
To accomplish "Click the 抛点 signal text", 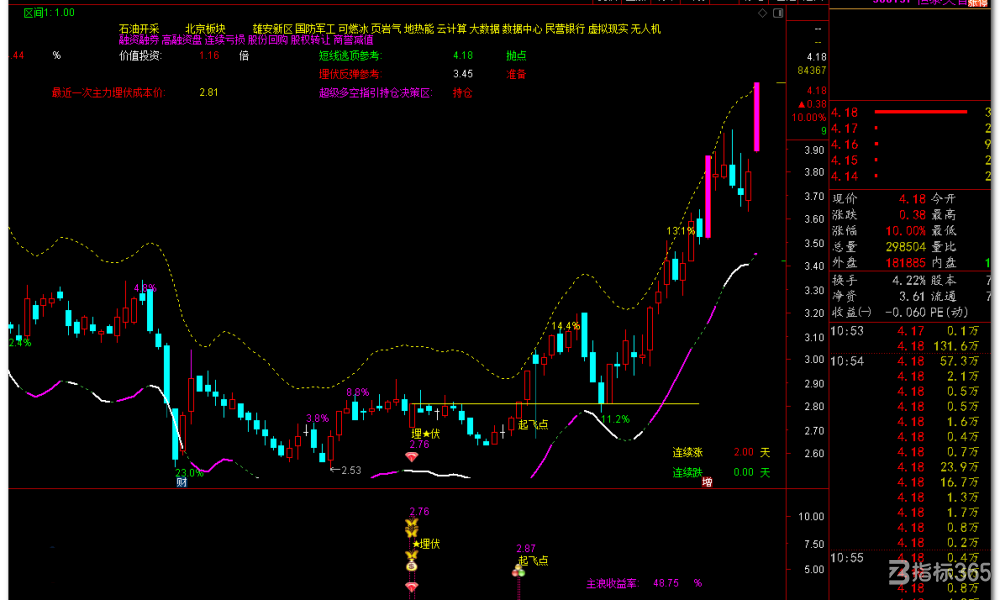I will (x=516, y=55).
